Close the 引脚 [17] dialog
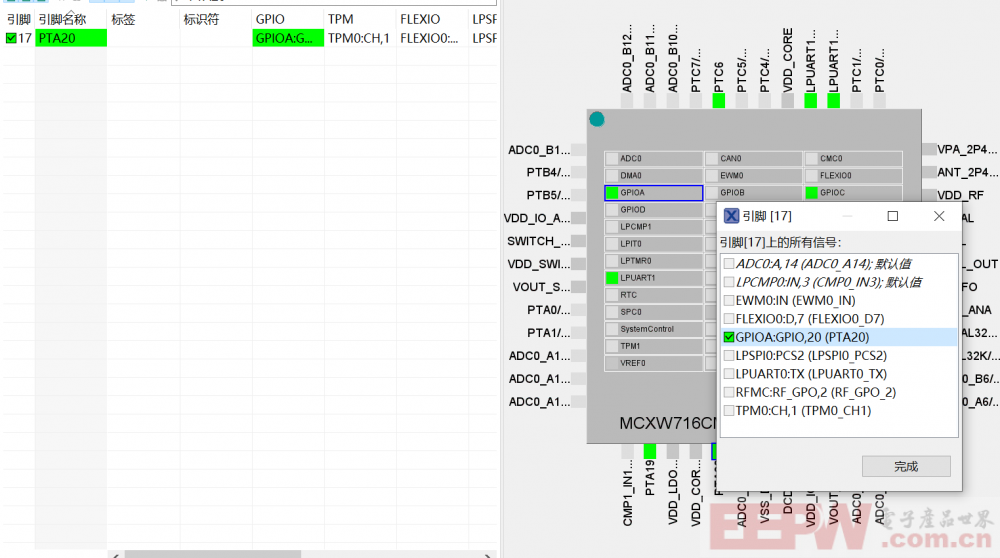This screenshot has height=558, width=1000. [939, 216]
